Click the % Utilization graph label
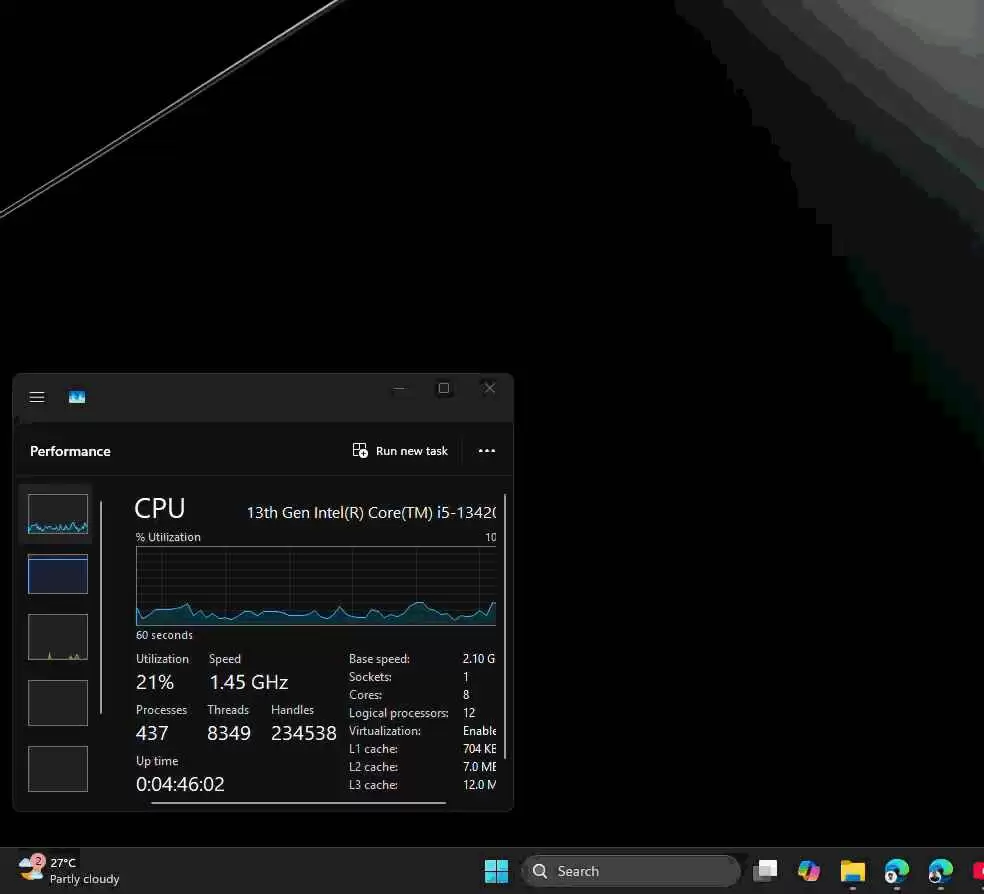Image resolution: width=984 pixels, height=894 pixels. (x=168, y=537)
